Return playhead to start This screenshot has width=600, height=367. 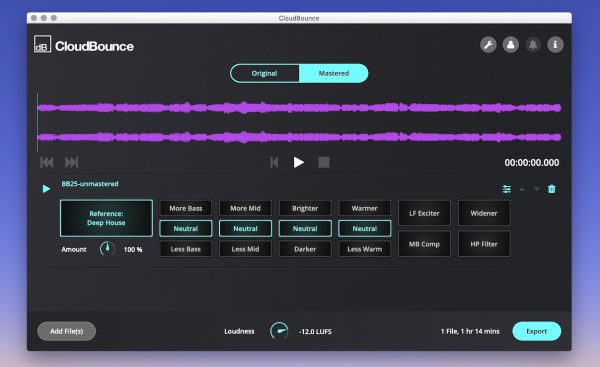(274, 162)
